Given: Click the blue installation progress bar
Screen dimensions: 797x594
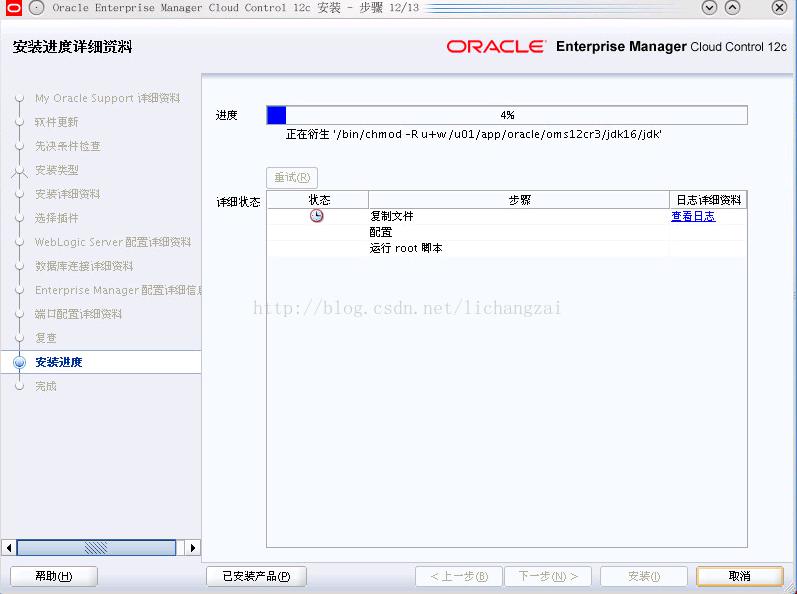Looking at the screenshot, I should click(507, 115).
